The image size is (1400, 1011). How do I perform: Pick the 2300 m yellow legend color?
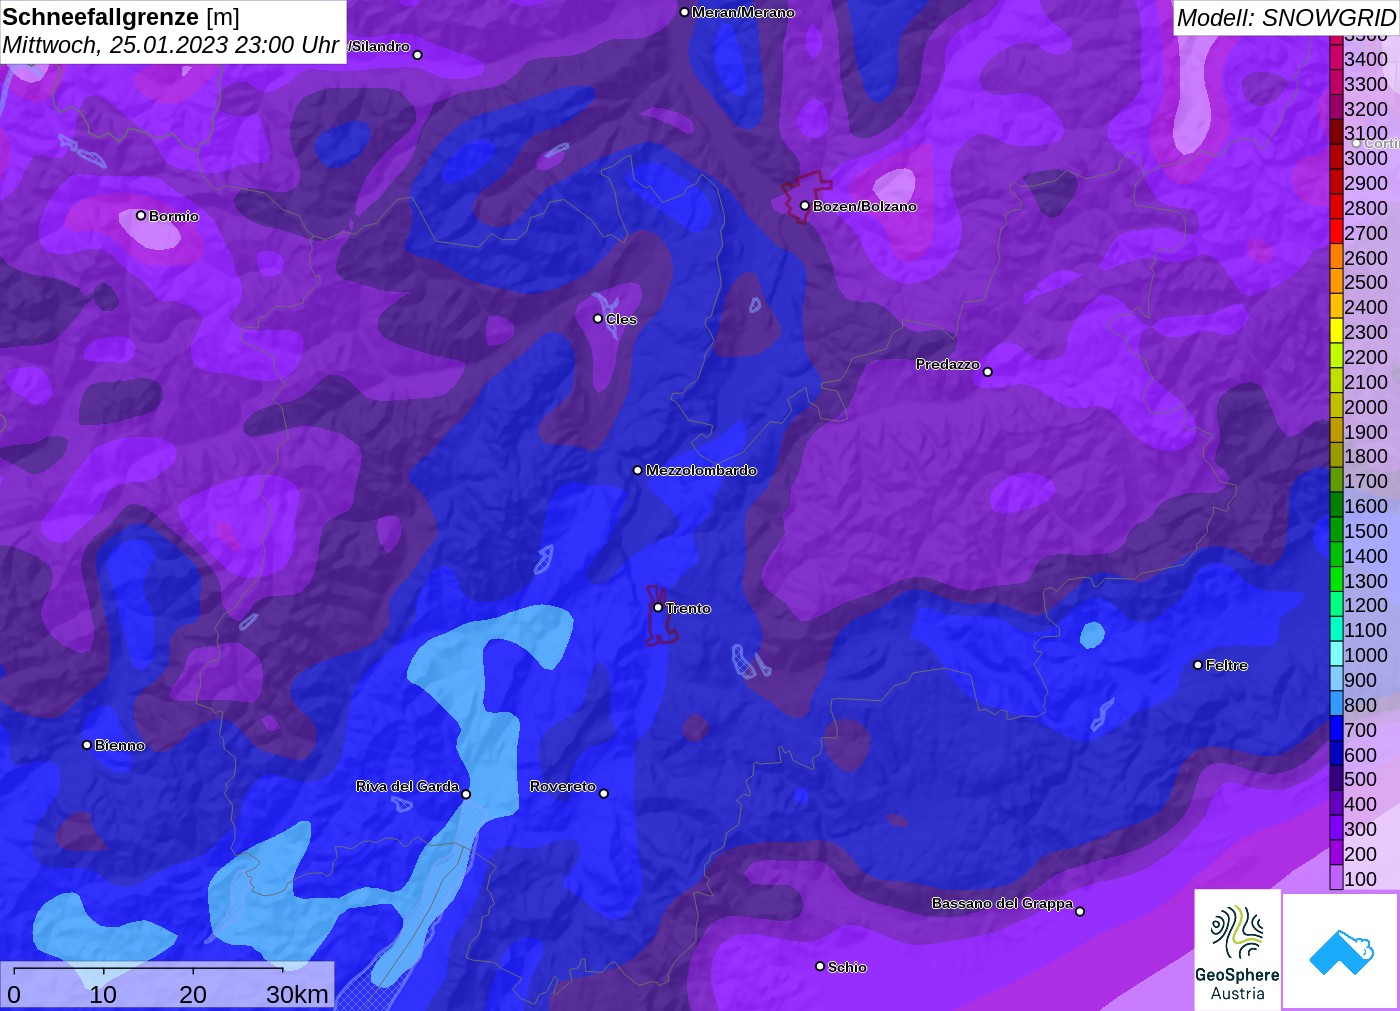pos(1336,332)
